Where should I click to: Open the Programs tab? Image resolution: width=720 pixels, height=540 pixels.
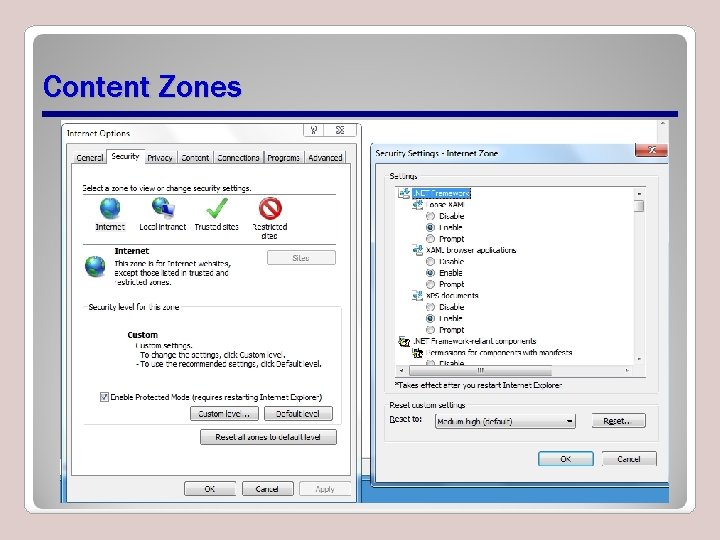tap(283, 158)
